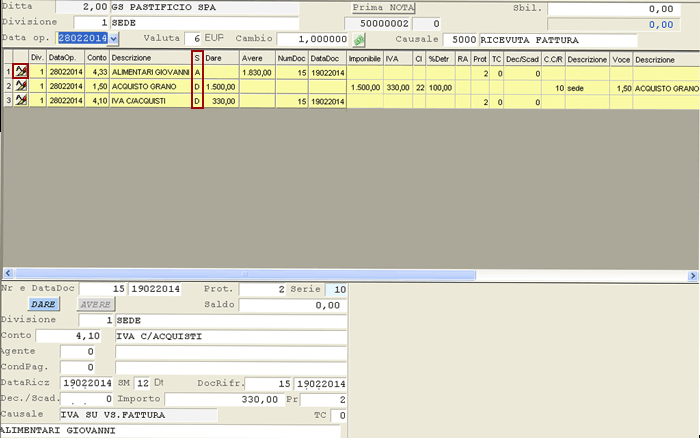Click the Sbil. amount field
Image resolution: width=700 pixels, height=438 pixels.
614,9
